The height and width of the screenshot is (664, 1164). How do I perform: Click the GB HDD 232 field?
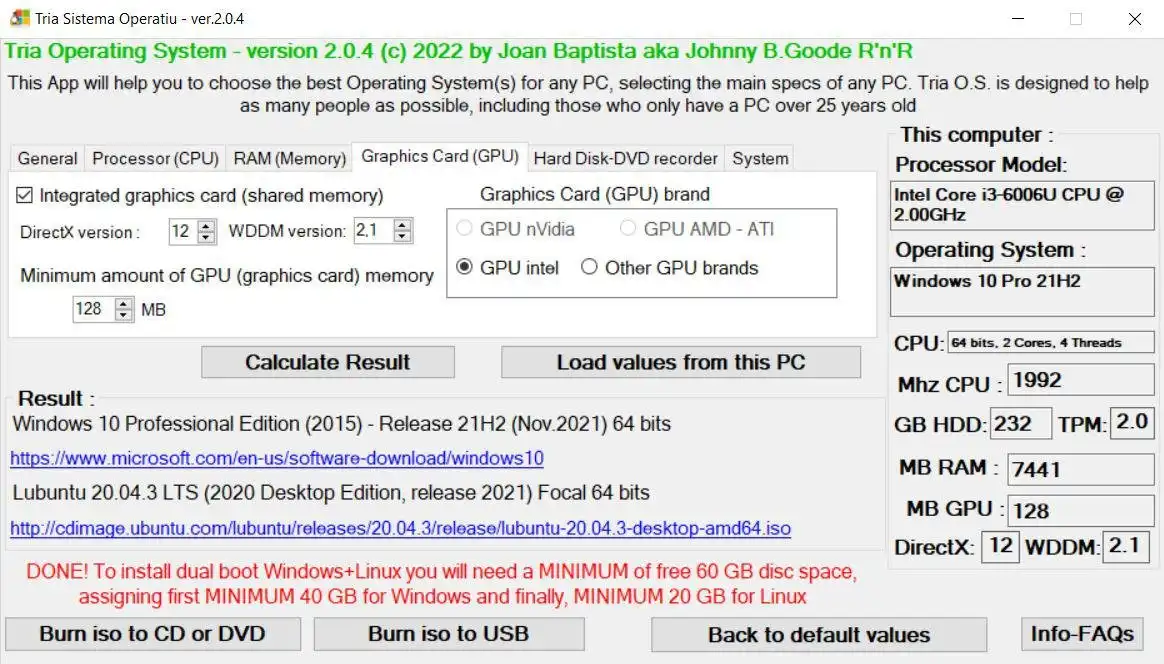(x=1020, y=423)
